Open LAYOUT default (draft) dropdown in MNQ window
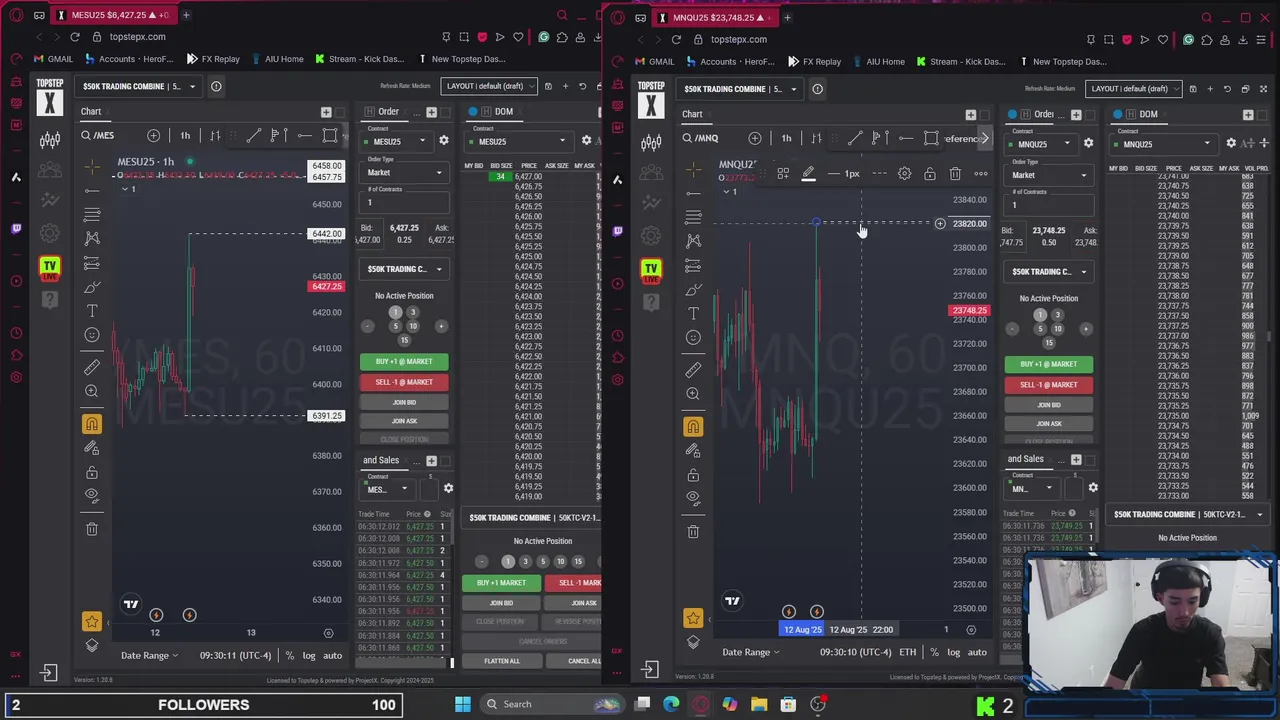The image size is (1280, 720). coord(1135,89)
